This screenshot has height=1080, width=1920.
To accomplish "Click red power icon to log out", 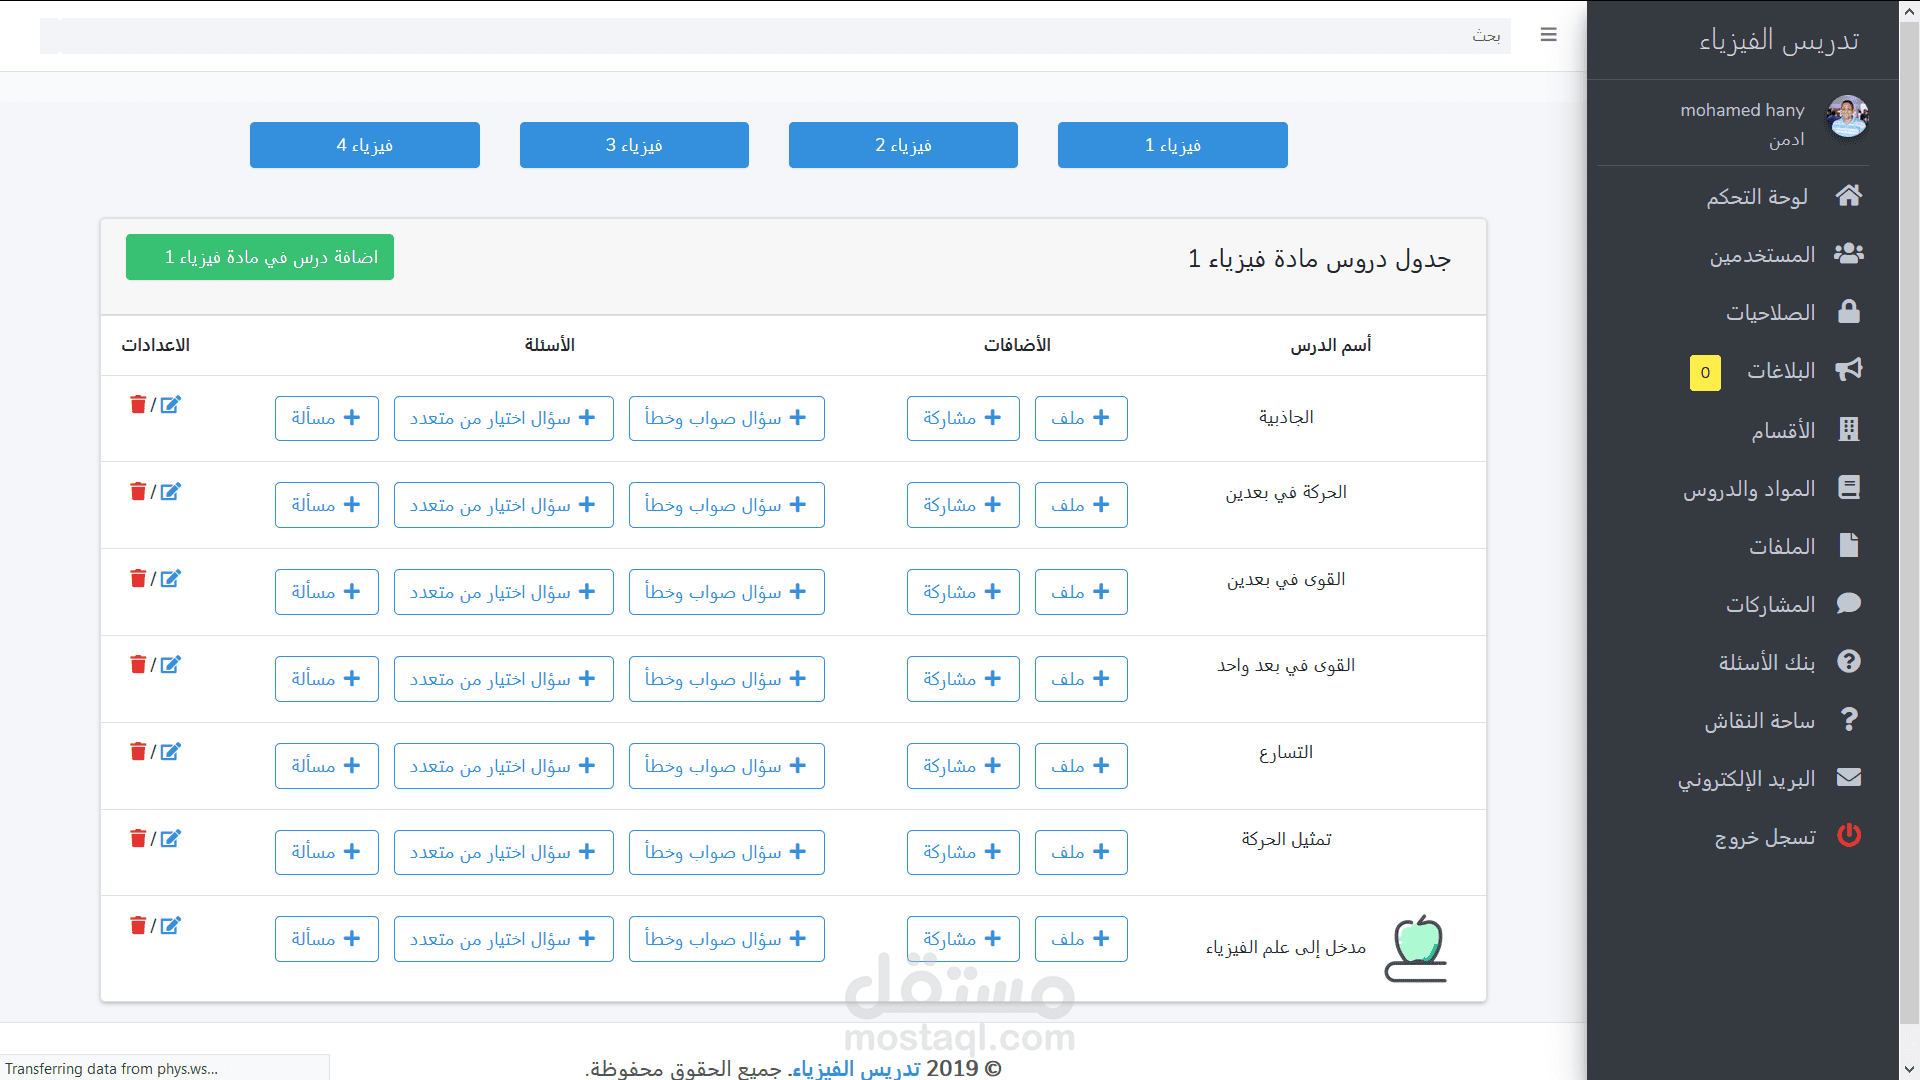I will pyautogui.click(x=1848, y=836).
